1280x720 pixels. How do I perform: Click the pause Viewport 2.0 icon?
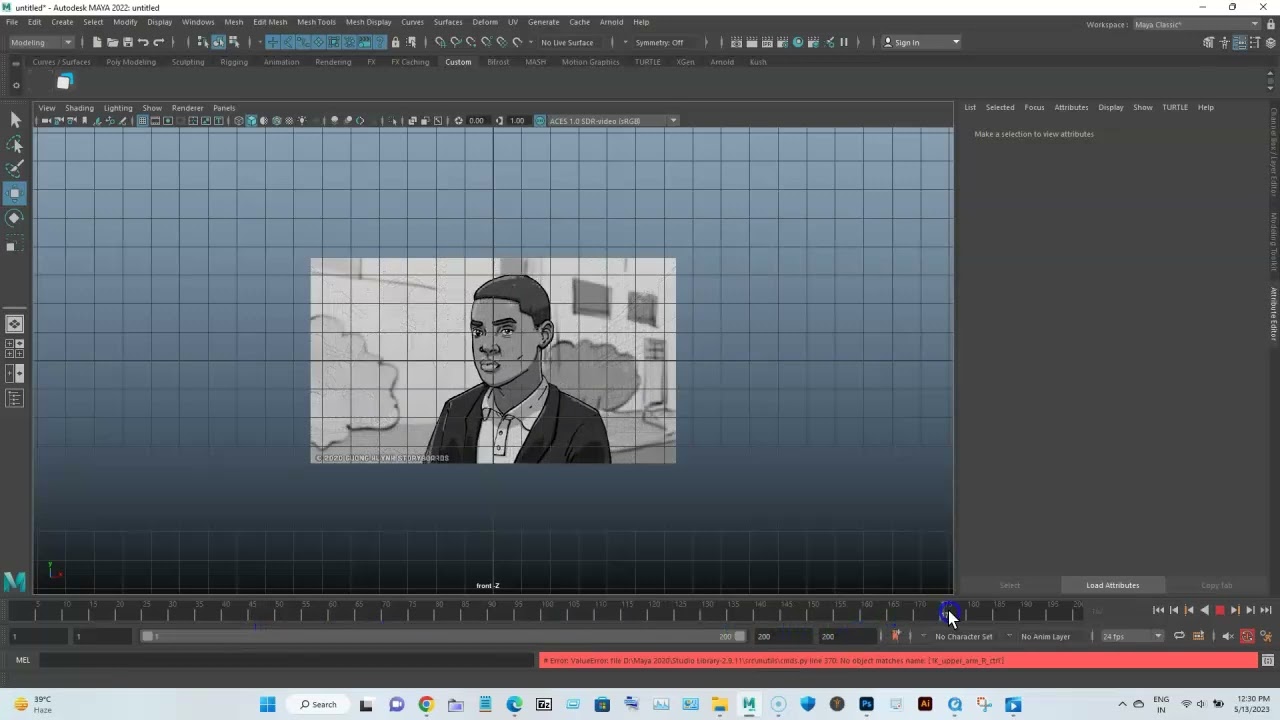(844, 42)
